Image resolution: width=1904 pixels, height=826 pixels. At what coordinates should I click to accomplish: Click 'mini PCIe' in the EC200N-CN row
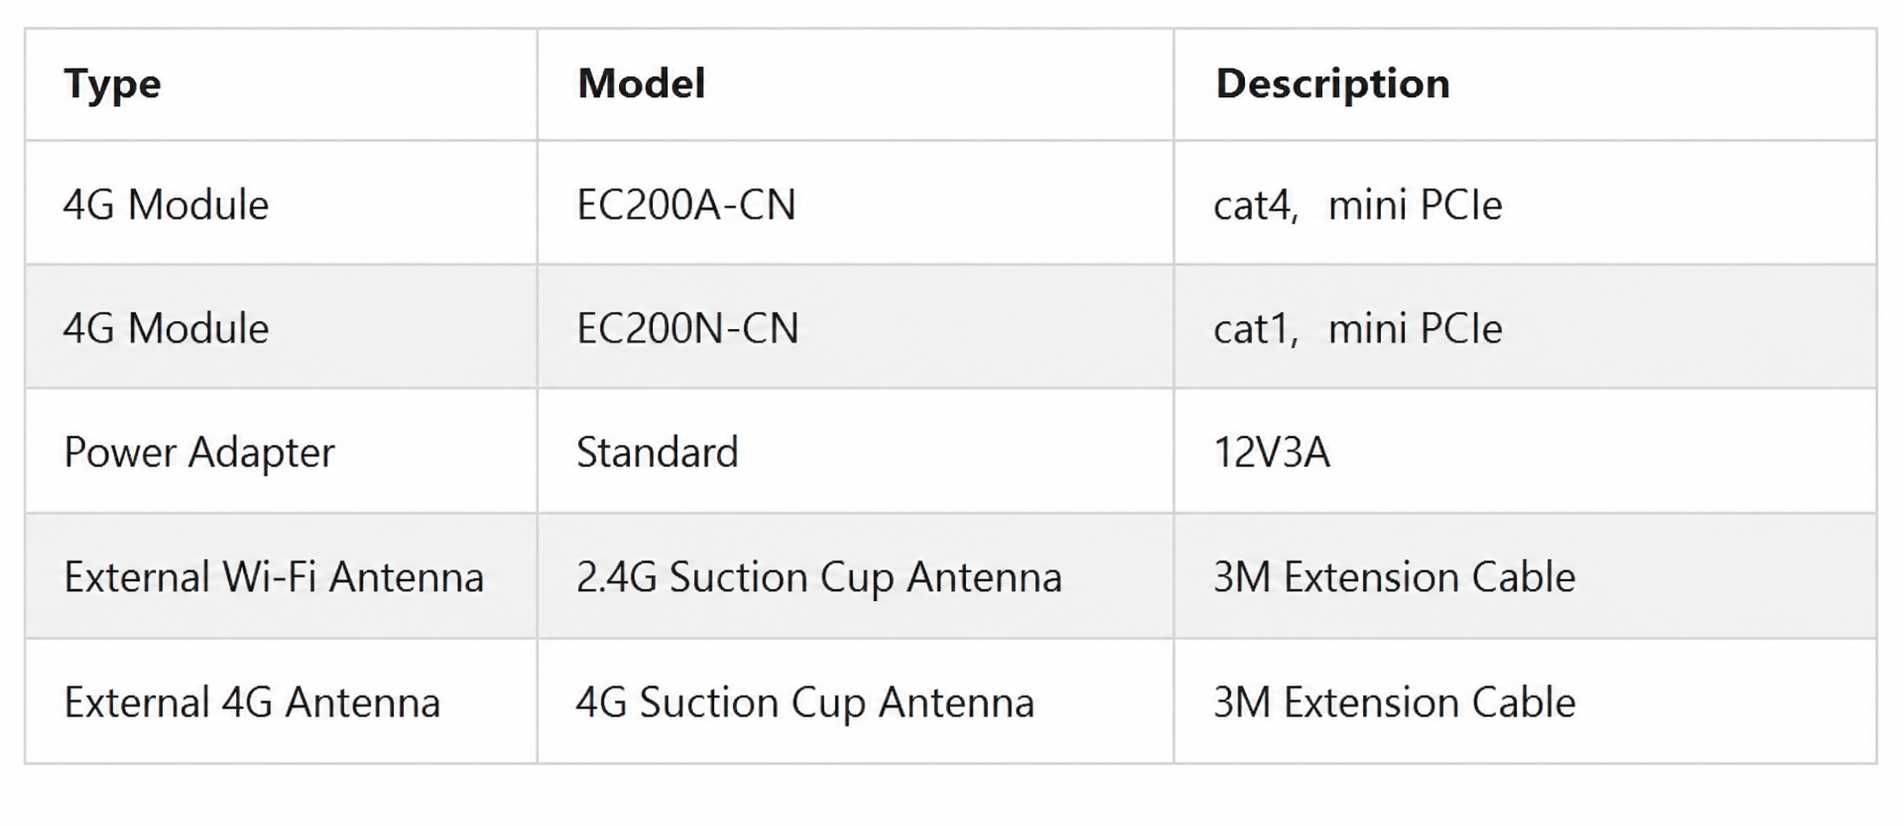(1414, 328)
